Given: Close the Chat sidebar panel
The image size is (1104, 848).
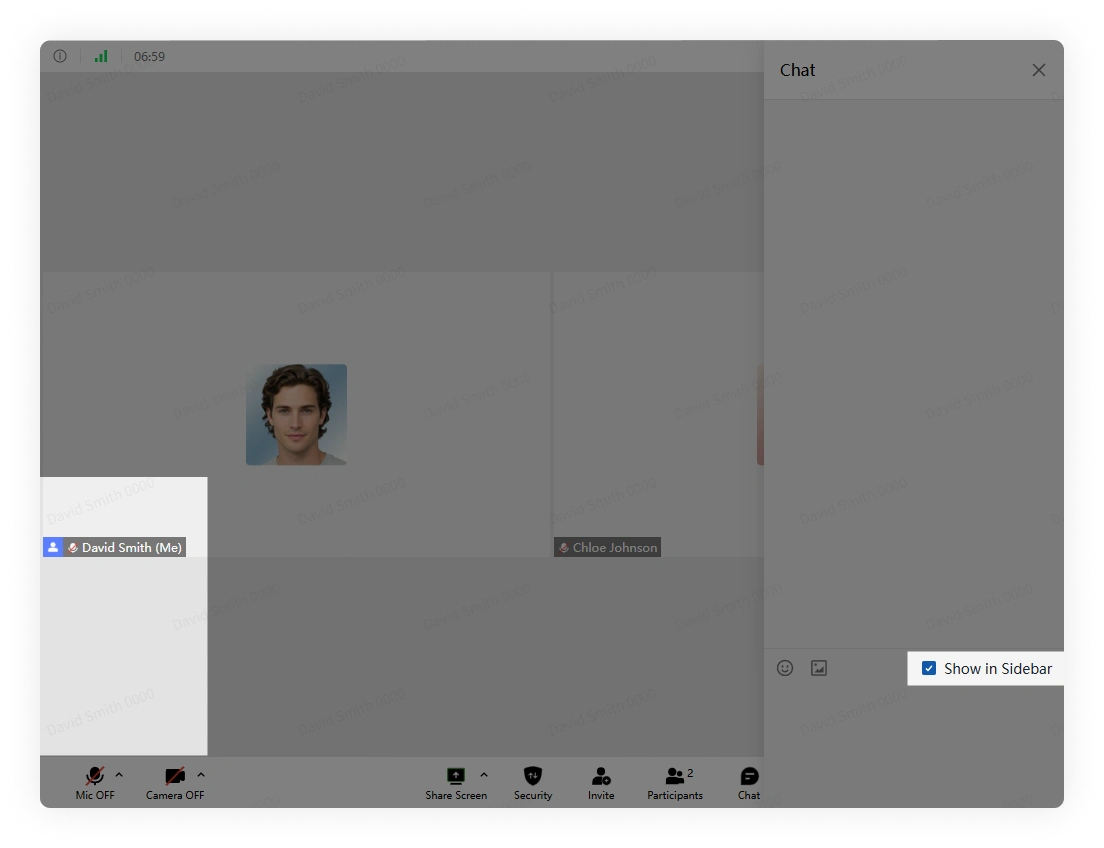Looking at the screenshot, I should point(1039,70).
